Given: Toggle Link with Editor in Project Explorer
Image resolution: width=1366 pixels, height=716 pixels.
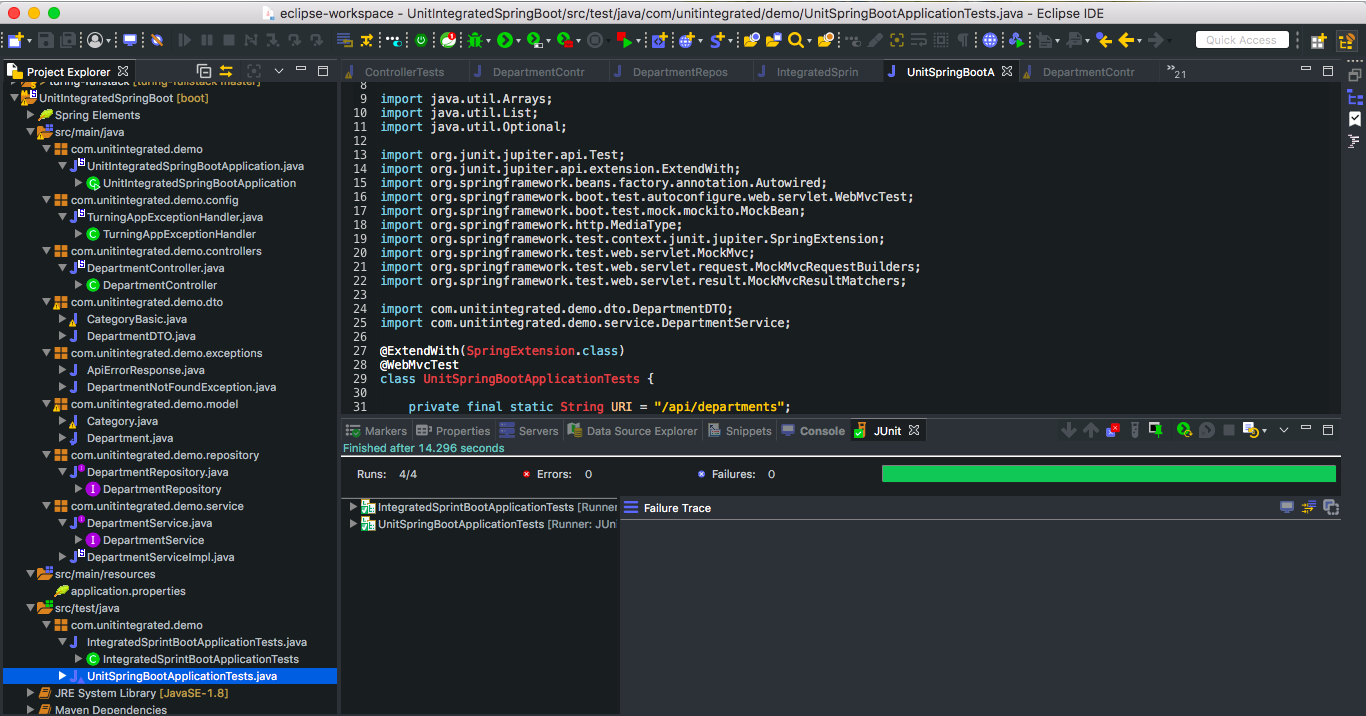Looking at the screenshot, I should tap(227, 71).
